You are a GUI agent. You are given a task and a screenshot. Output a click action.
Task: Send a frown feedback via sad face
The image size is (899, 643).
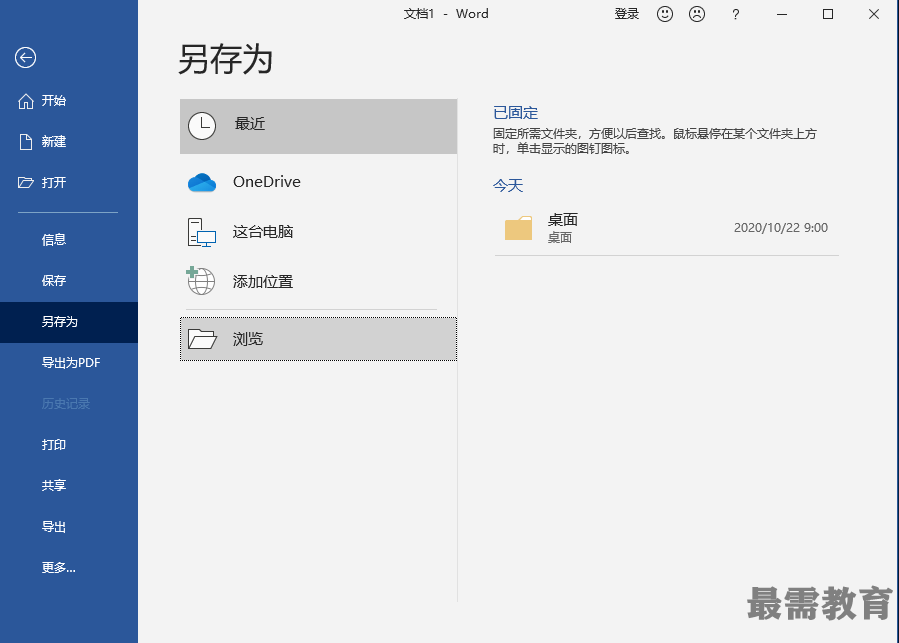pos(697,14)
